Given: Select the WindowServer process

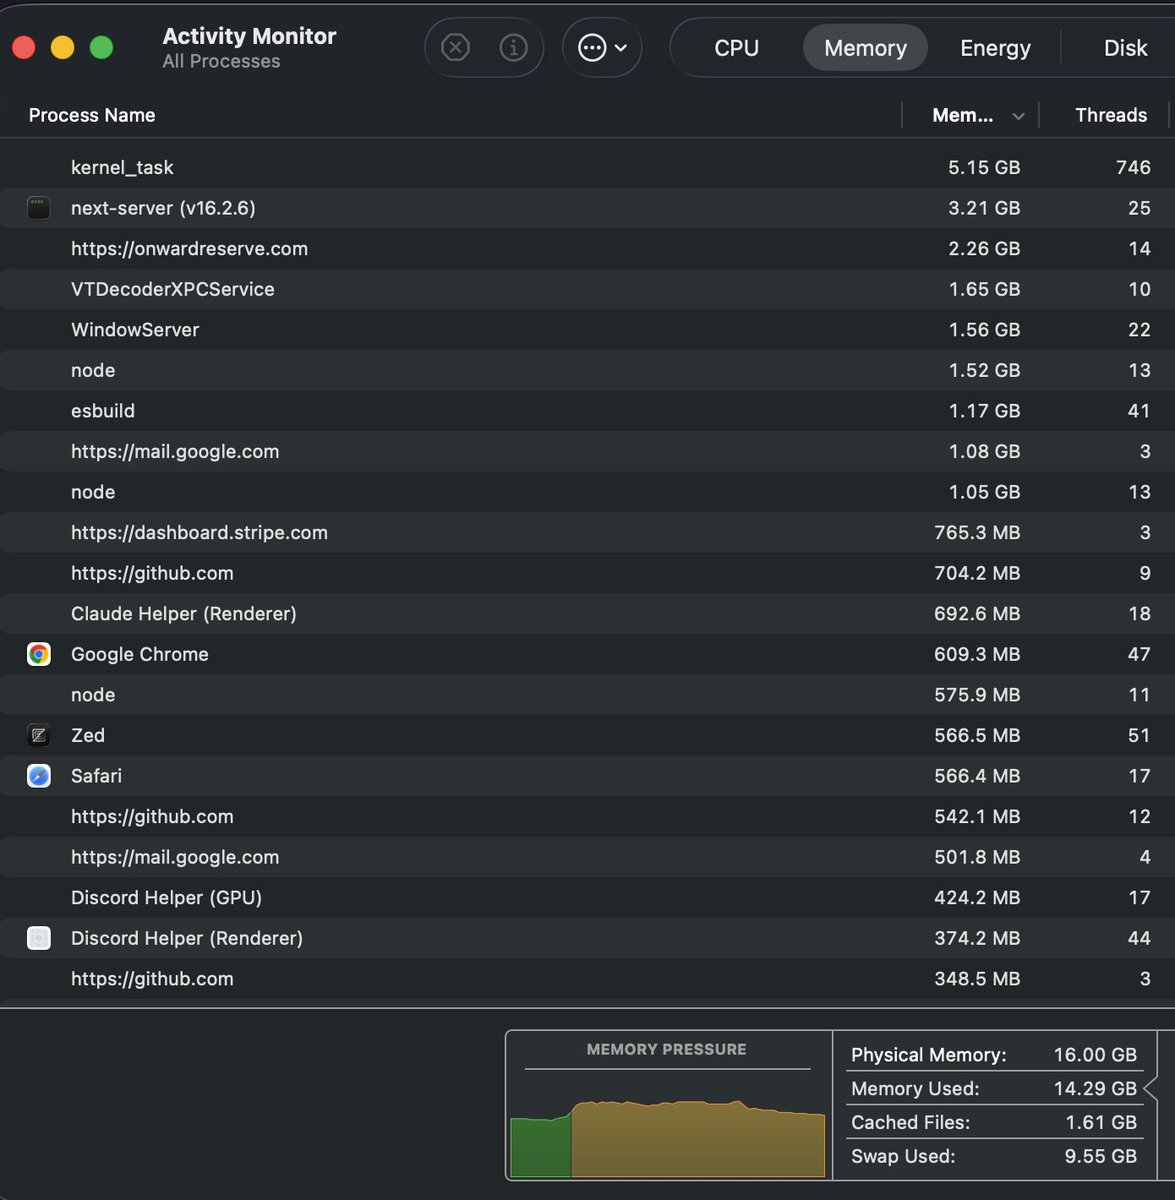Looking at the screenshot, I should [x=587, y=329].
